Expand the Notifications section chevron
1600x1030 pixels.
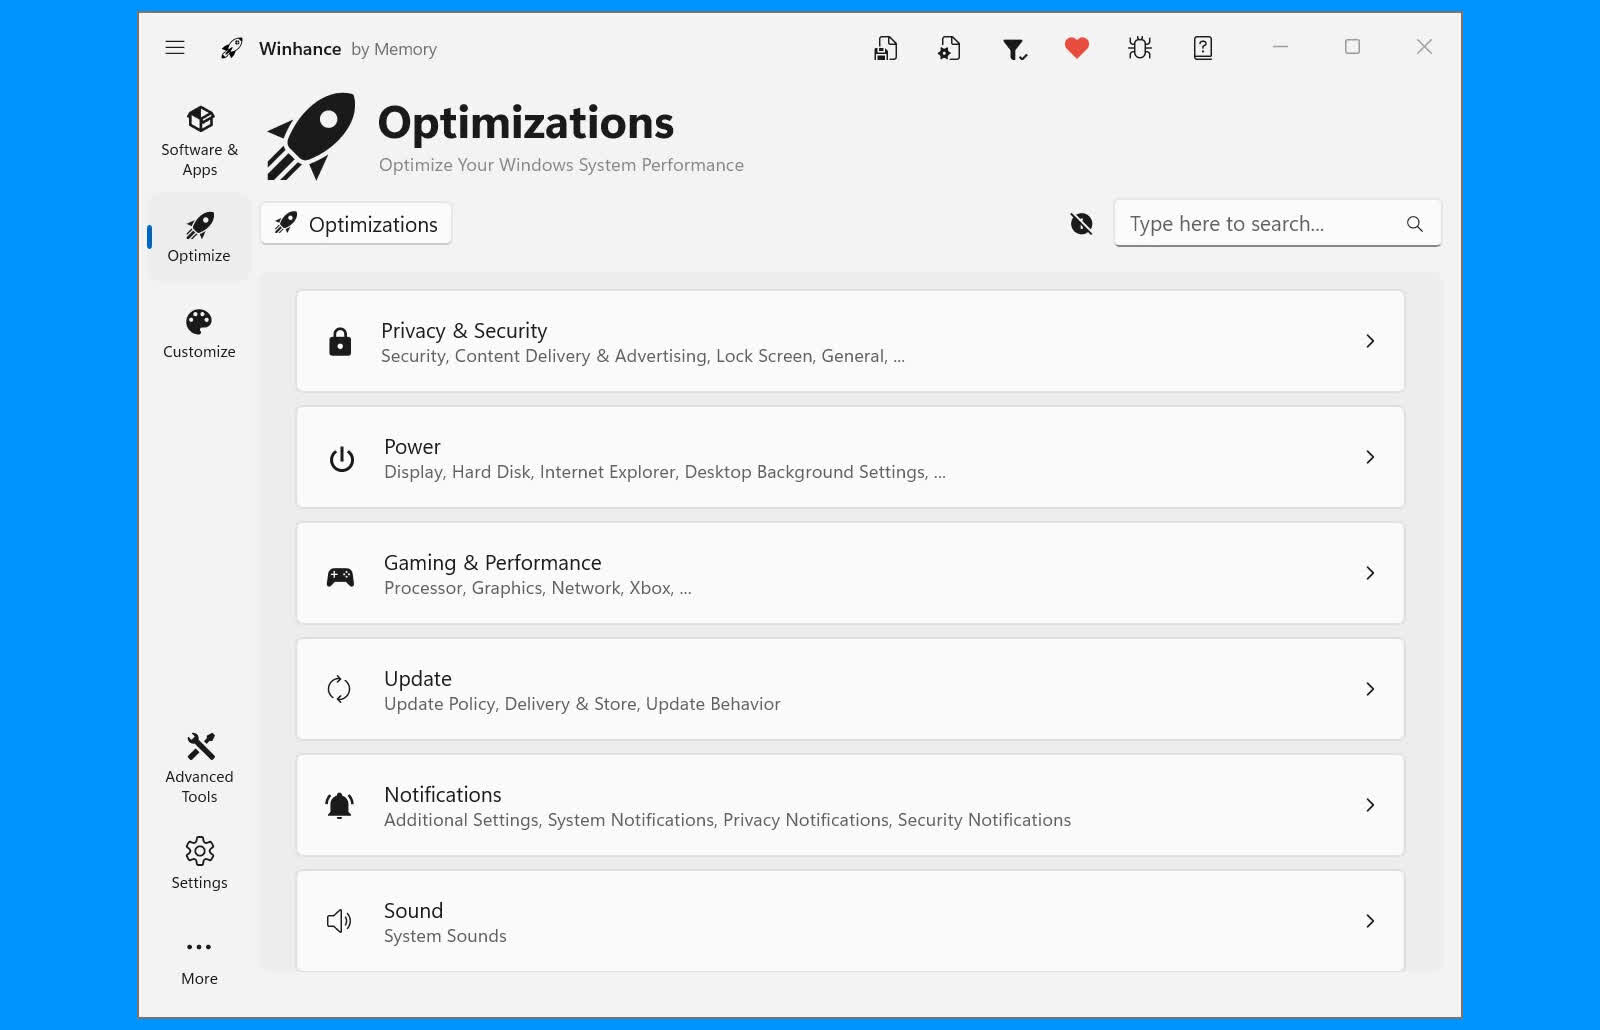[1370, 805]
